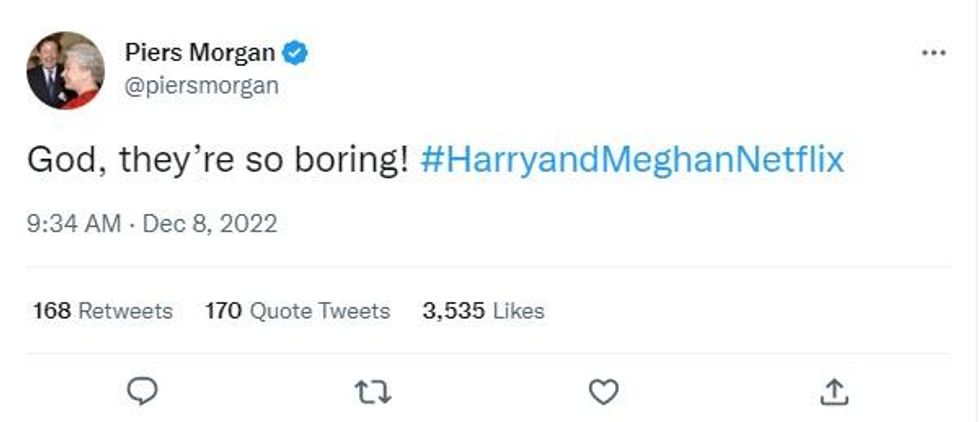Show who gave the 3,535 Likes

pyautogui.click(x=483, y=311)
